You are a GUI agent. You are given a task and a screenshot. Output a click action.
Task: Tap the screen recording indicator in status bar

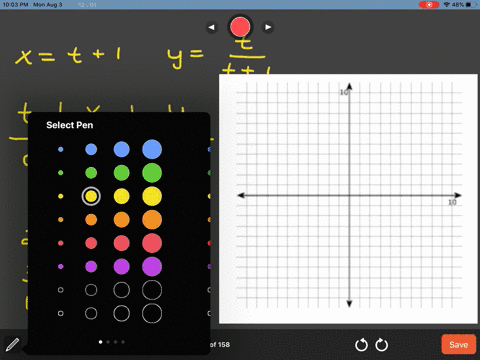pos(429,5)
